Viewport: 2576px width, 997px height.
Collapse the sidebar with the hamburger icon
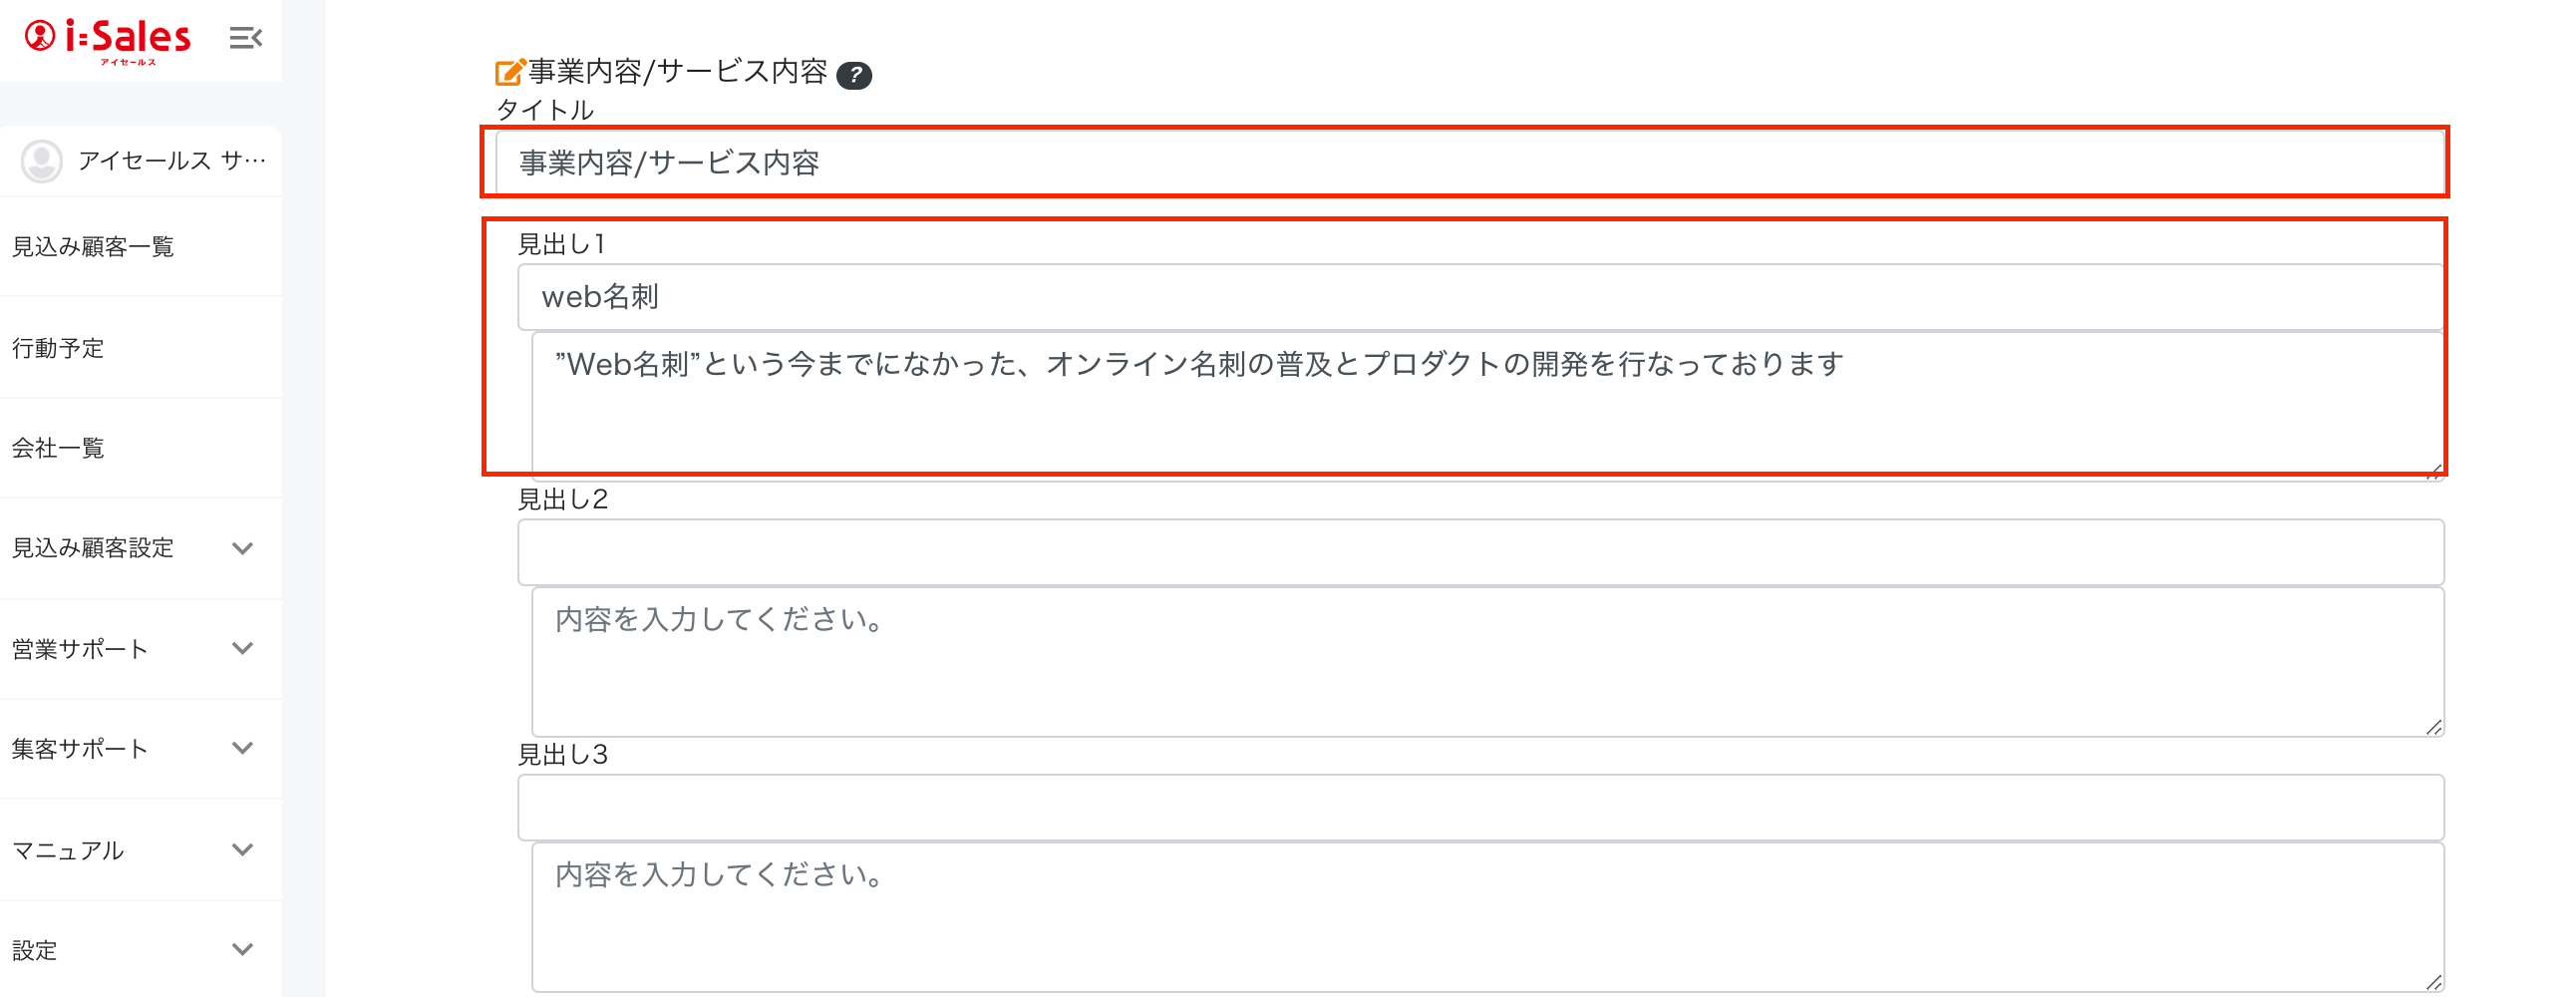(245, 38)
